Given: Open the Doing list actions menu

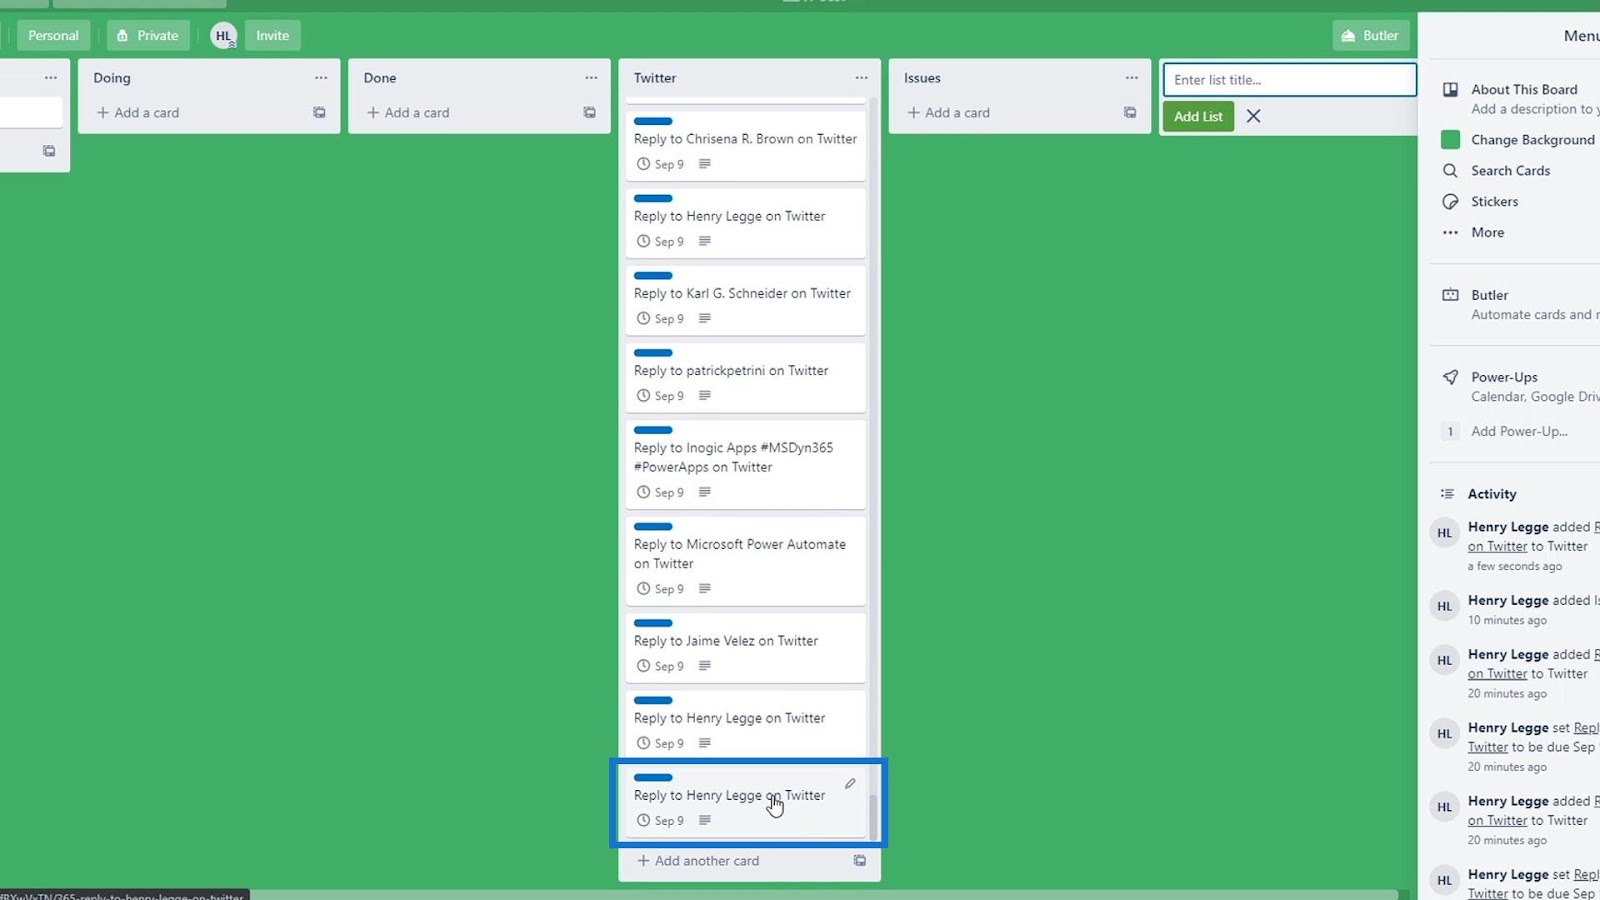Looking at the screenshot, I should tap(321, 78).
